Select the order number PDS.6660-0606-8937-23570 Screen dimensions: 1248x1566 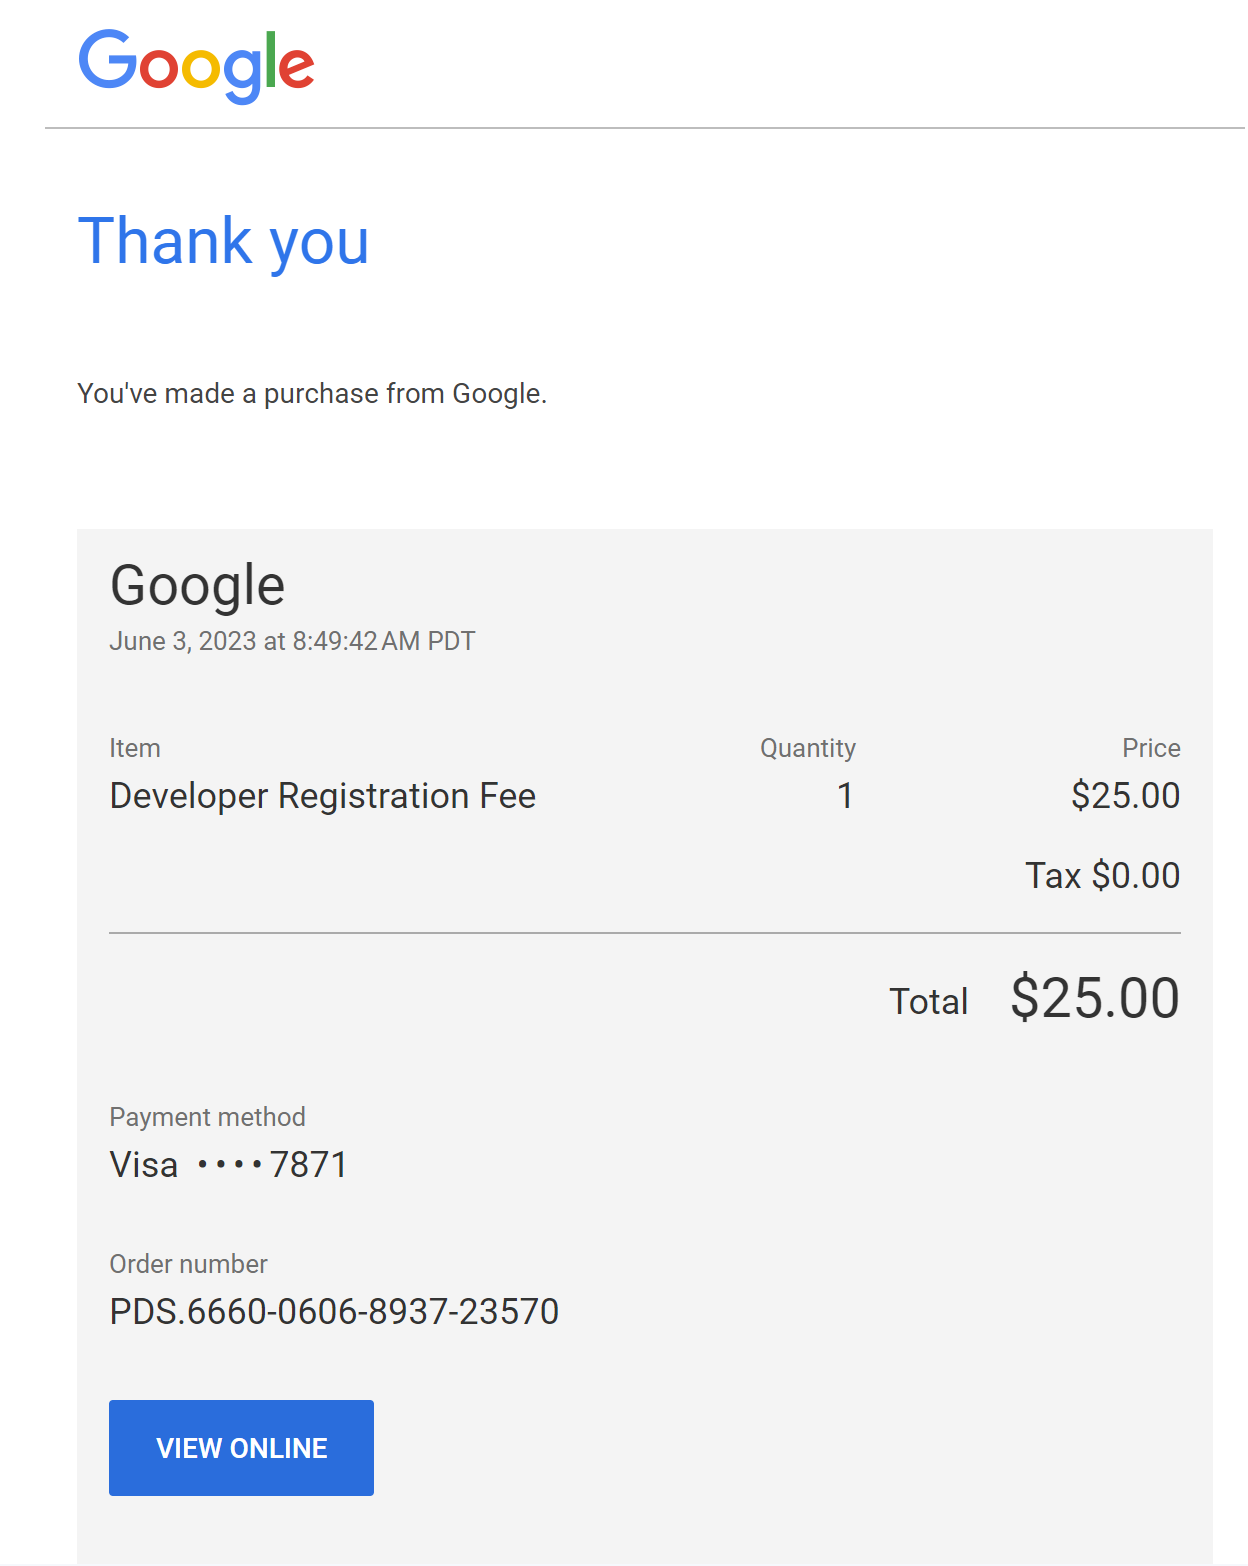point(334,1311)
